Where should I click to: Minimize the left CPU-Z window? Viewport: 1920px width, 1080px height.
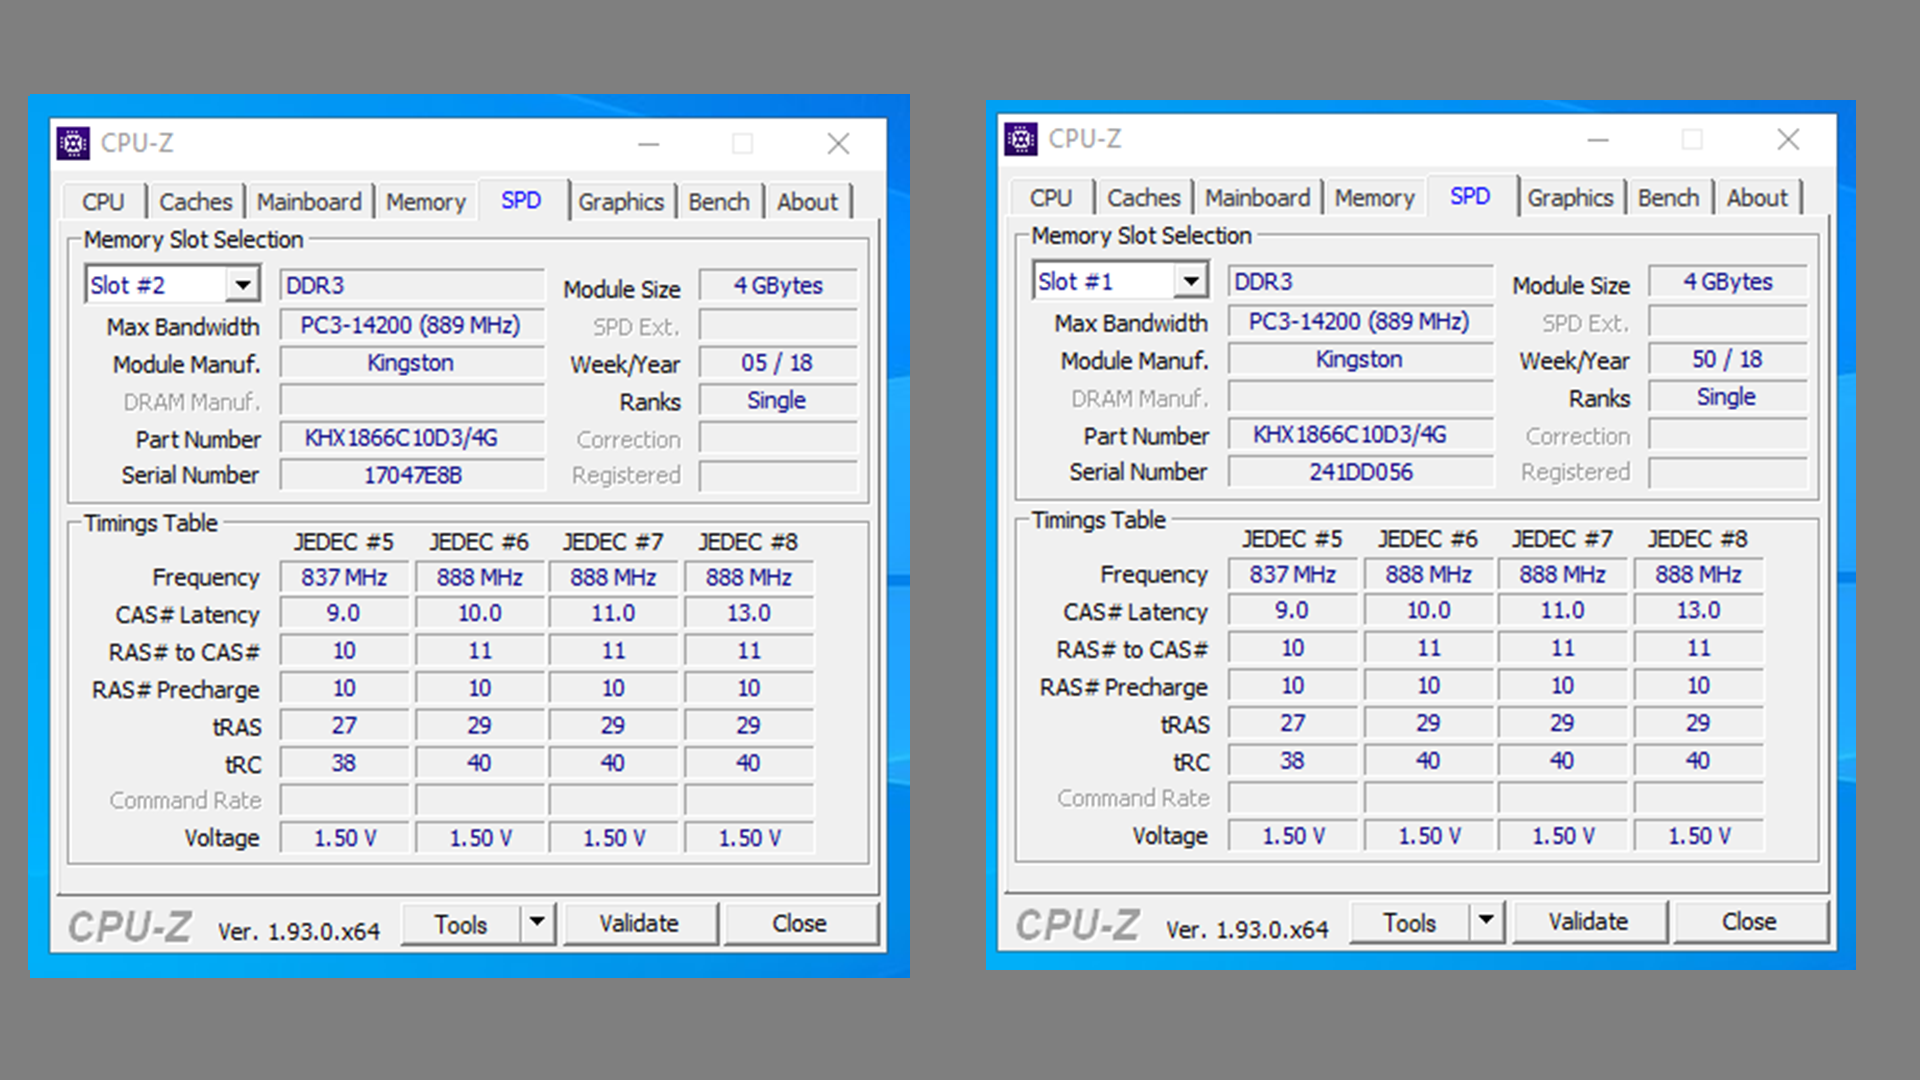[649, 144]
